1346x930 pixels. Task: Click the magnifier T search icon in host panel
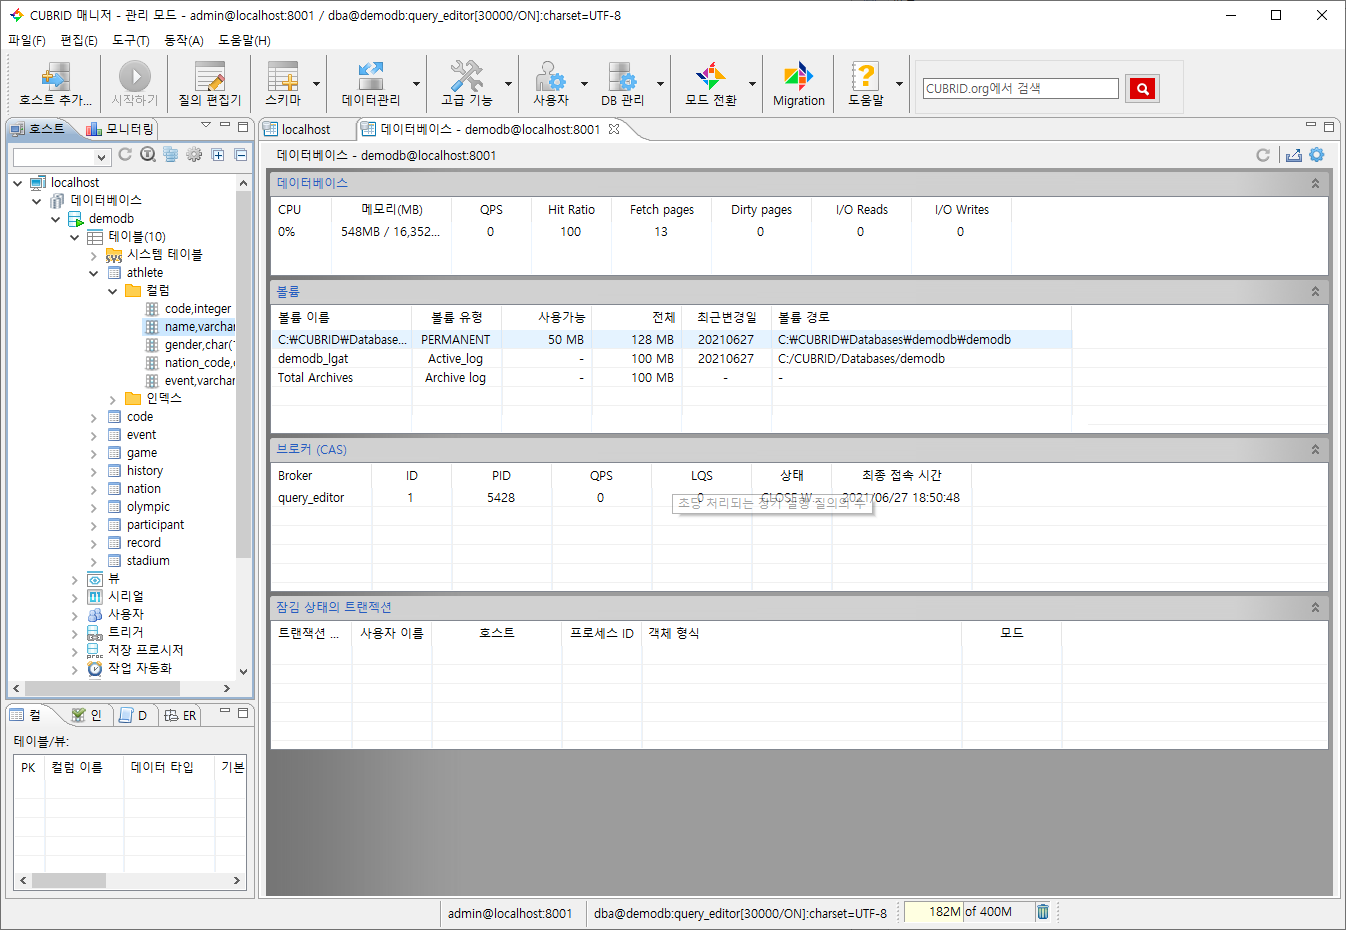tap(148, 155)
